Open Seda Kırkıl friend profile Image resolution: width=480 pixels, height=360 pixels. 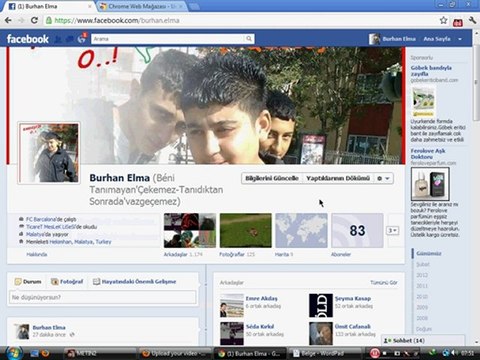[x=260, y=326]
